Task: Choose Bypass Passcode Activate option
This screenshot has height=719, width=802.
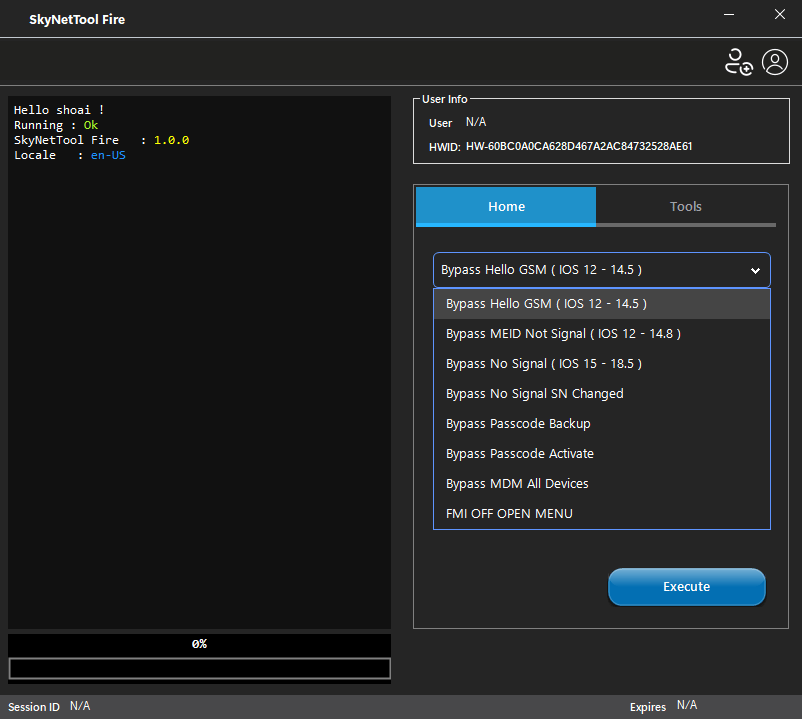Action: (x=520, y=453)
